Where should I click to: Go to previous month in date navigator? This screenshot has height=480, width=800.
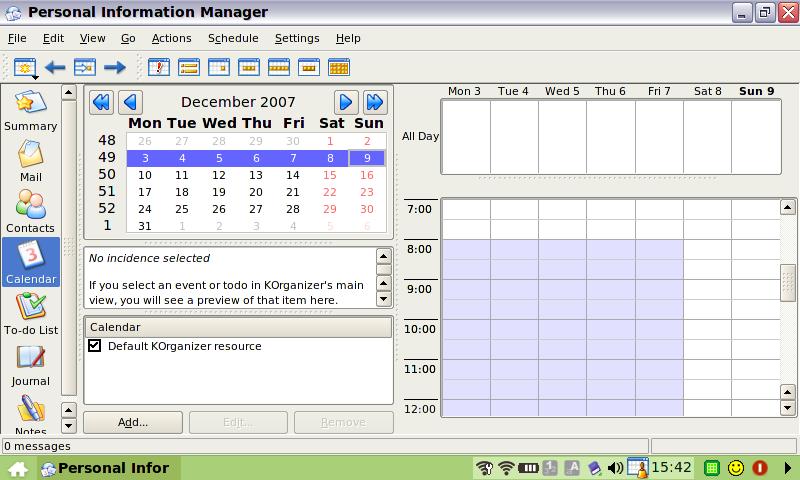(x=131, y=102)
